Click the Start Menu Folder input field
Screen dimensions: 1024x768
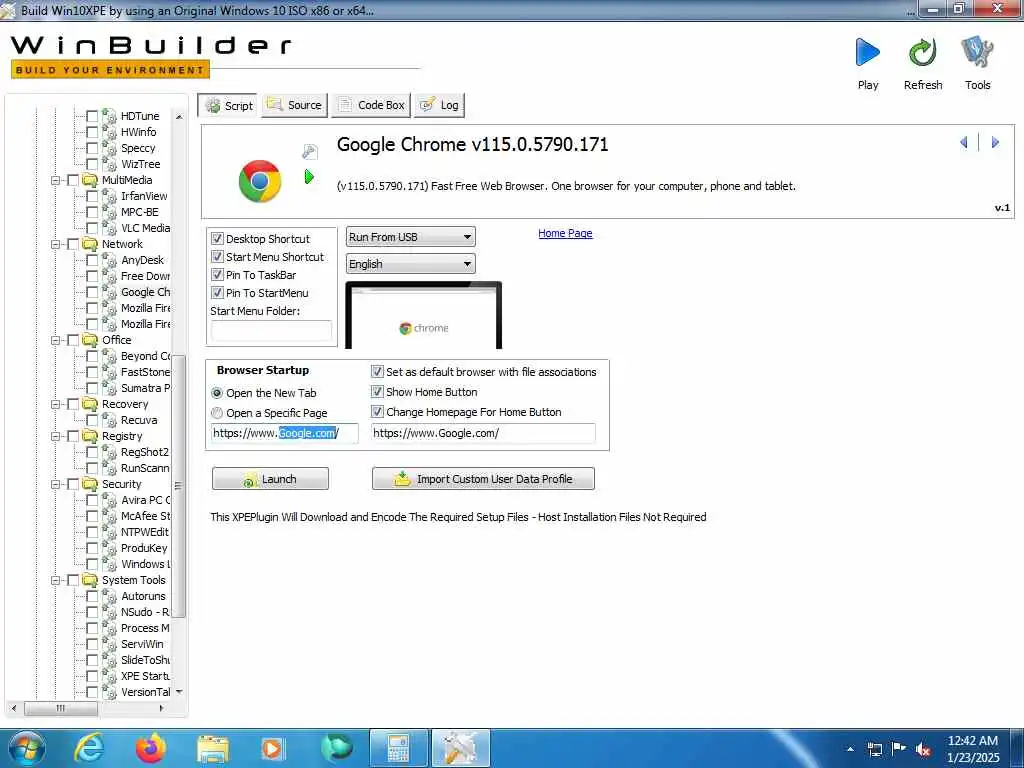[x=271, y=330]
